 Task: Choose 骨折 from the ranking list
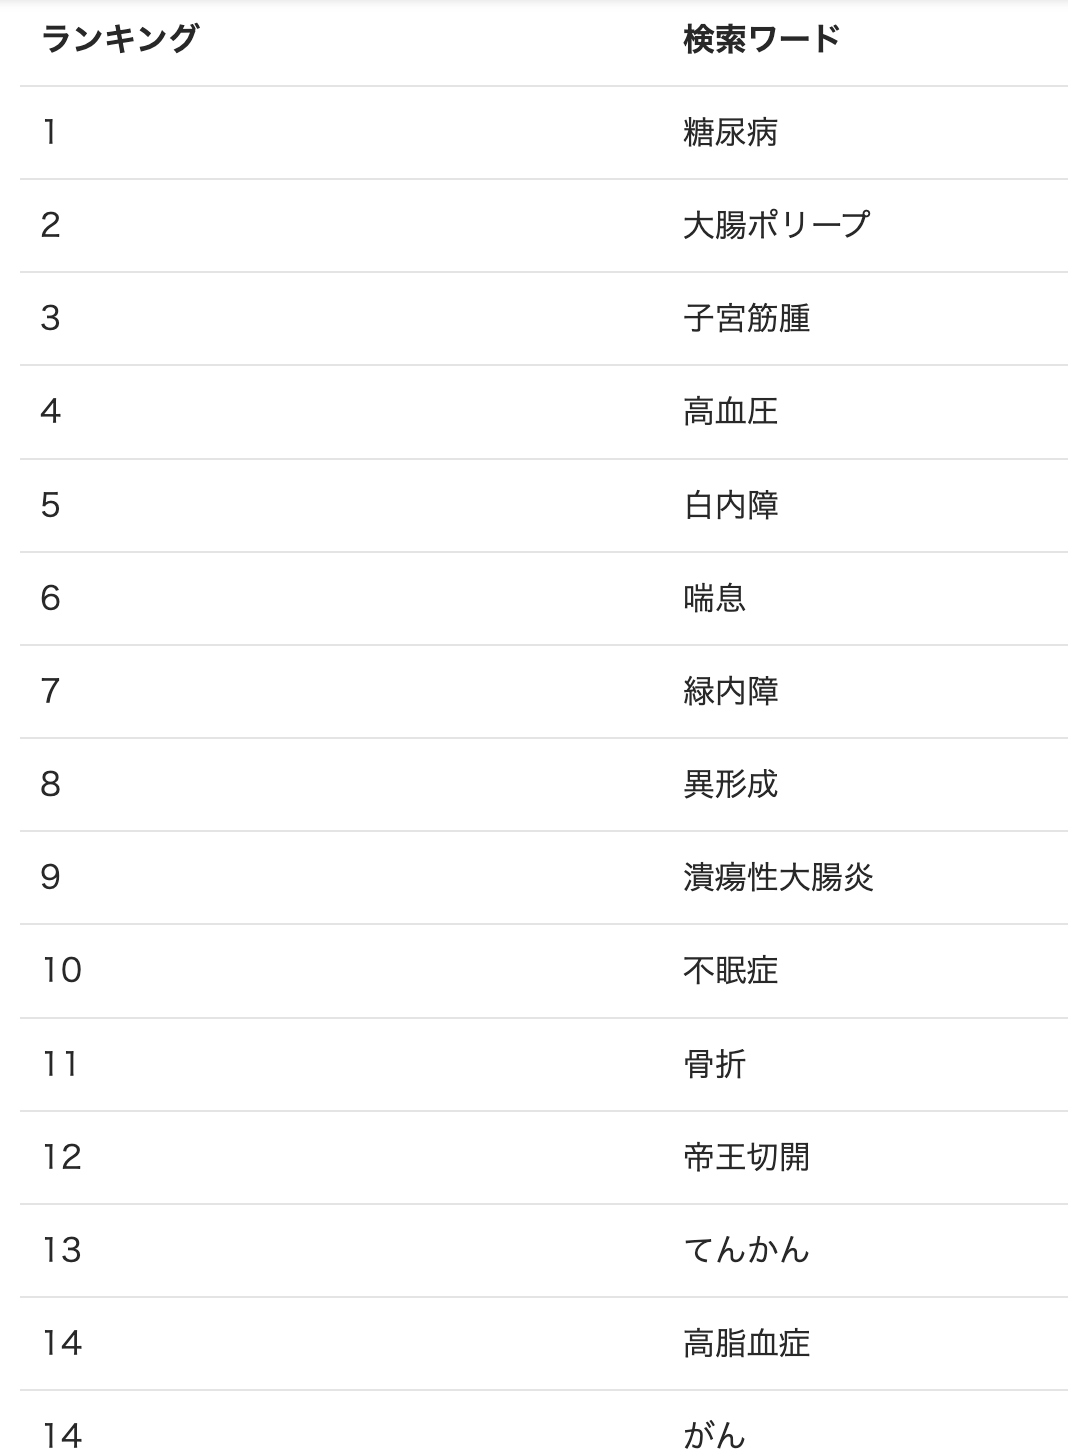pos(714,1064)
